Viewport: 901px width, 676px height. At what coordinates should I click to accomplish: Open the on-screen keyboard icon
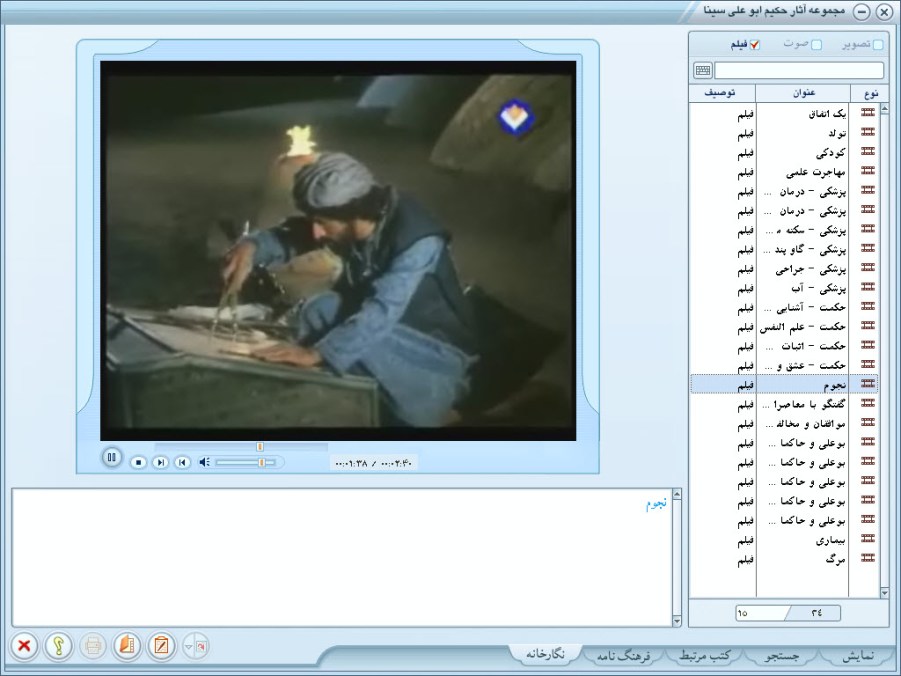click(703, 71)
